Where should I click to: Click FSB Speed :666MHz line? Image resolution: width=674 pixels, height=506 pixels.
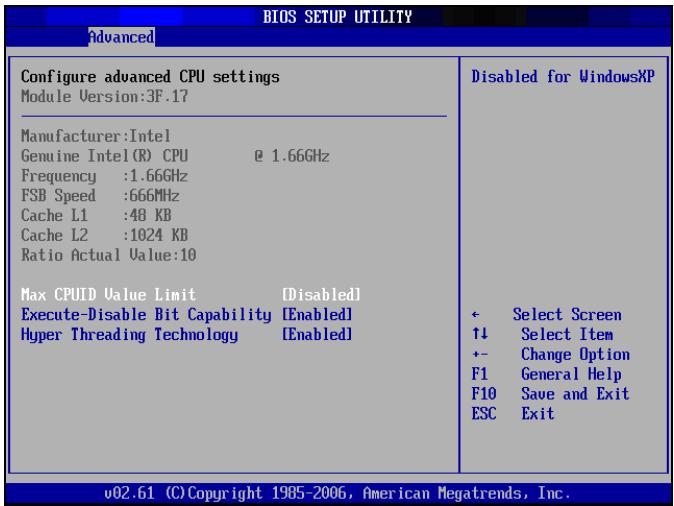100,196
